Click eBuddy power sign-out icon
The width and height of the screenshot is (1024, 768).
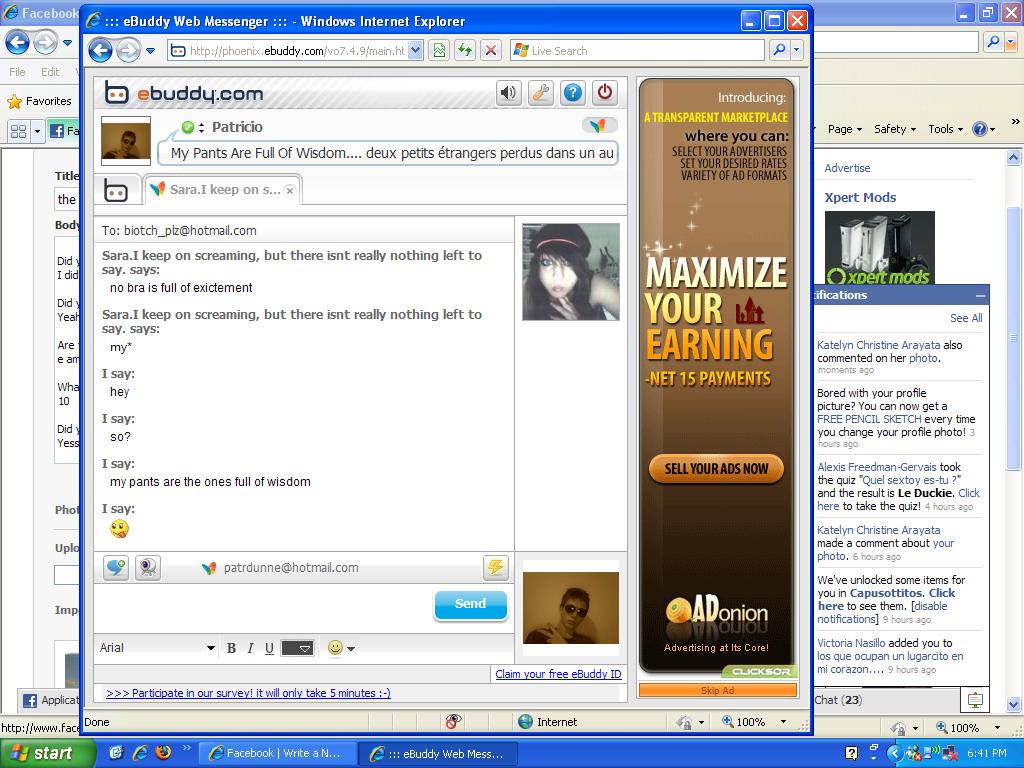tap(605, 93)
